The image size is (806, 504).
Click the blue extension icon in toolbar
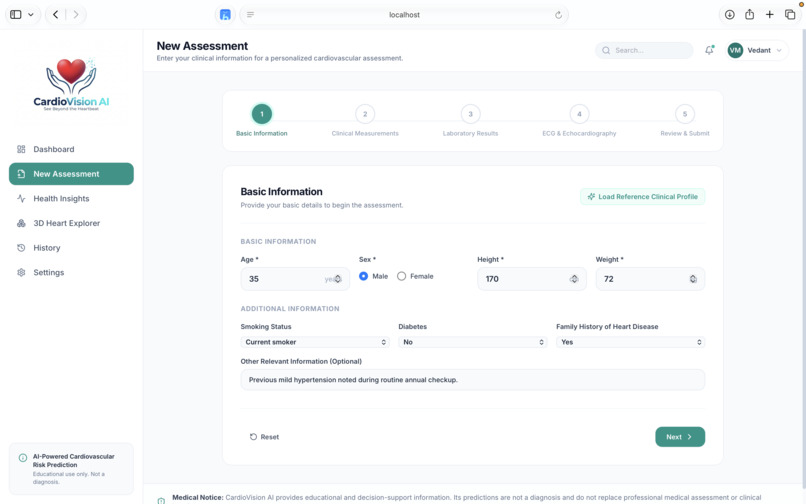coord(225,14)
